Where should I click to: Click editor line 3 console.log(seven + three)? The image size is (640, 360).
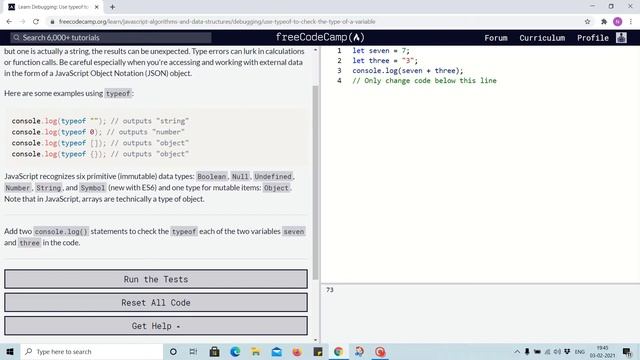408,71
